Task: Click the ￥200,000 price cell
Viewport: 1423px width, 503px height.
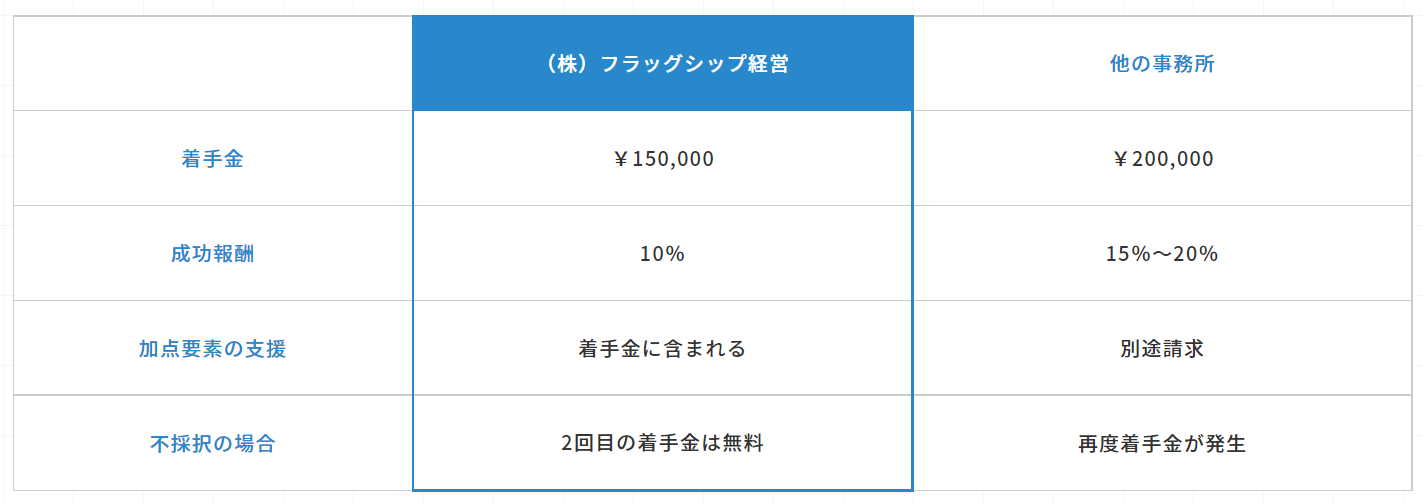Action: coord(1162,159)
